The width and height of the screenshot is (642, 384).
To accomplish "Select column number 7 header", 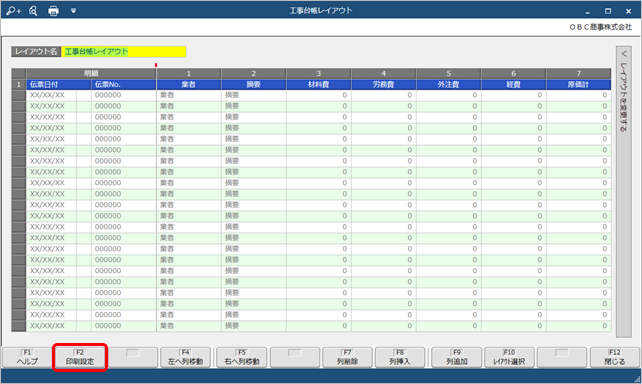I will click(579, 74).
